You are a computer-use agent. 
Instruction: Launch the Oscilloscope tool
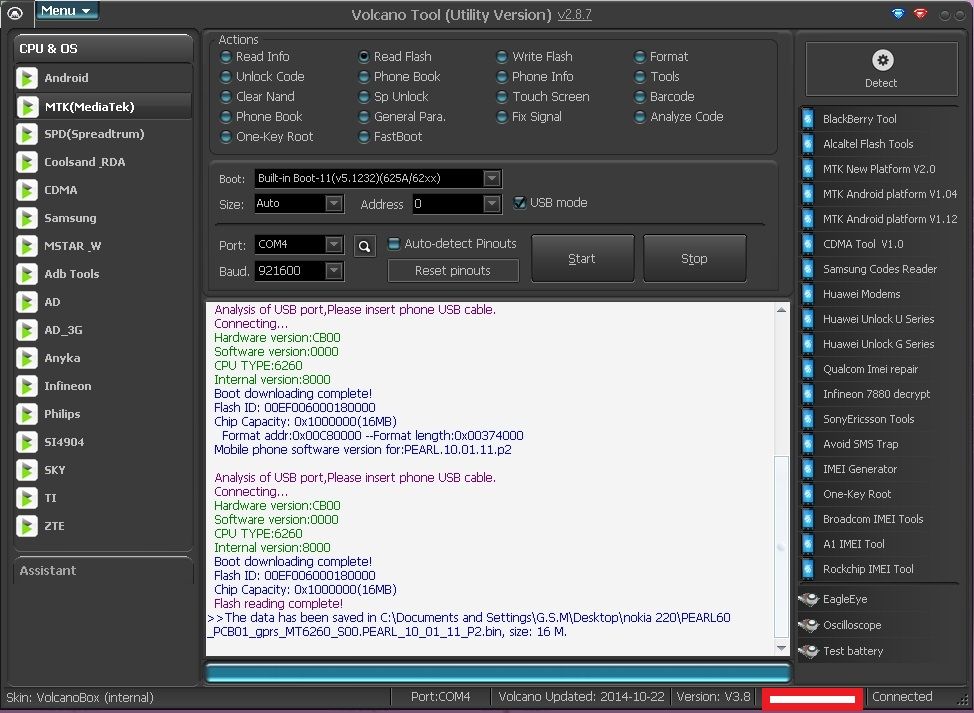851,625
